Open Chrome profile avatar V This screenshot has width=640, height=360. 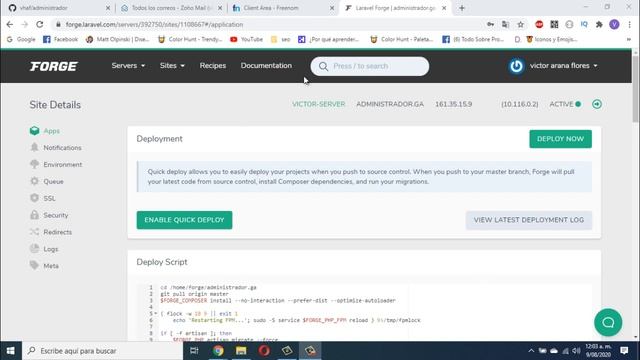click(614, 24)
